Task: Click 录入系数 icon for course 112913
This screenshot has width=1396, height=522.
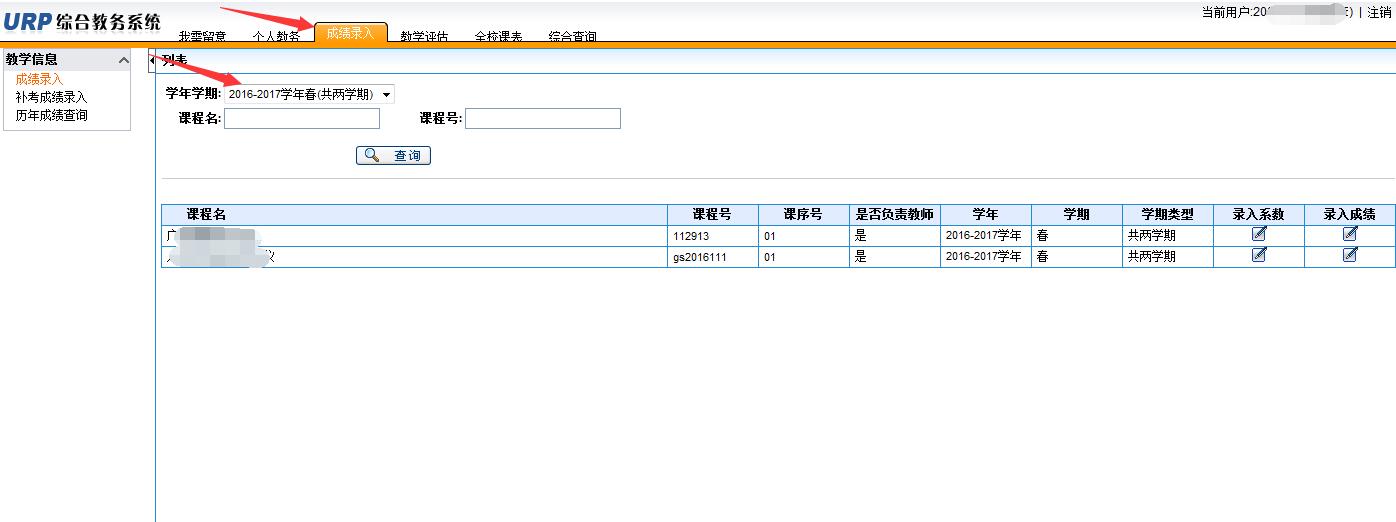Action: [1259, 234]
